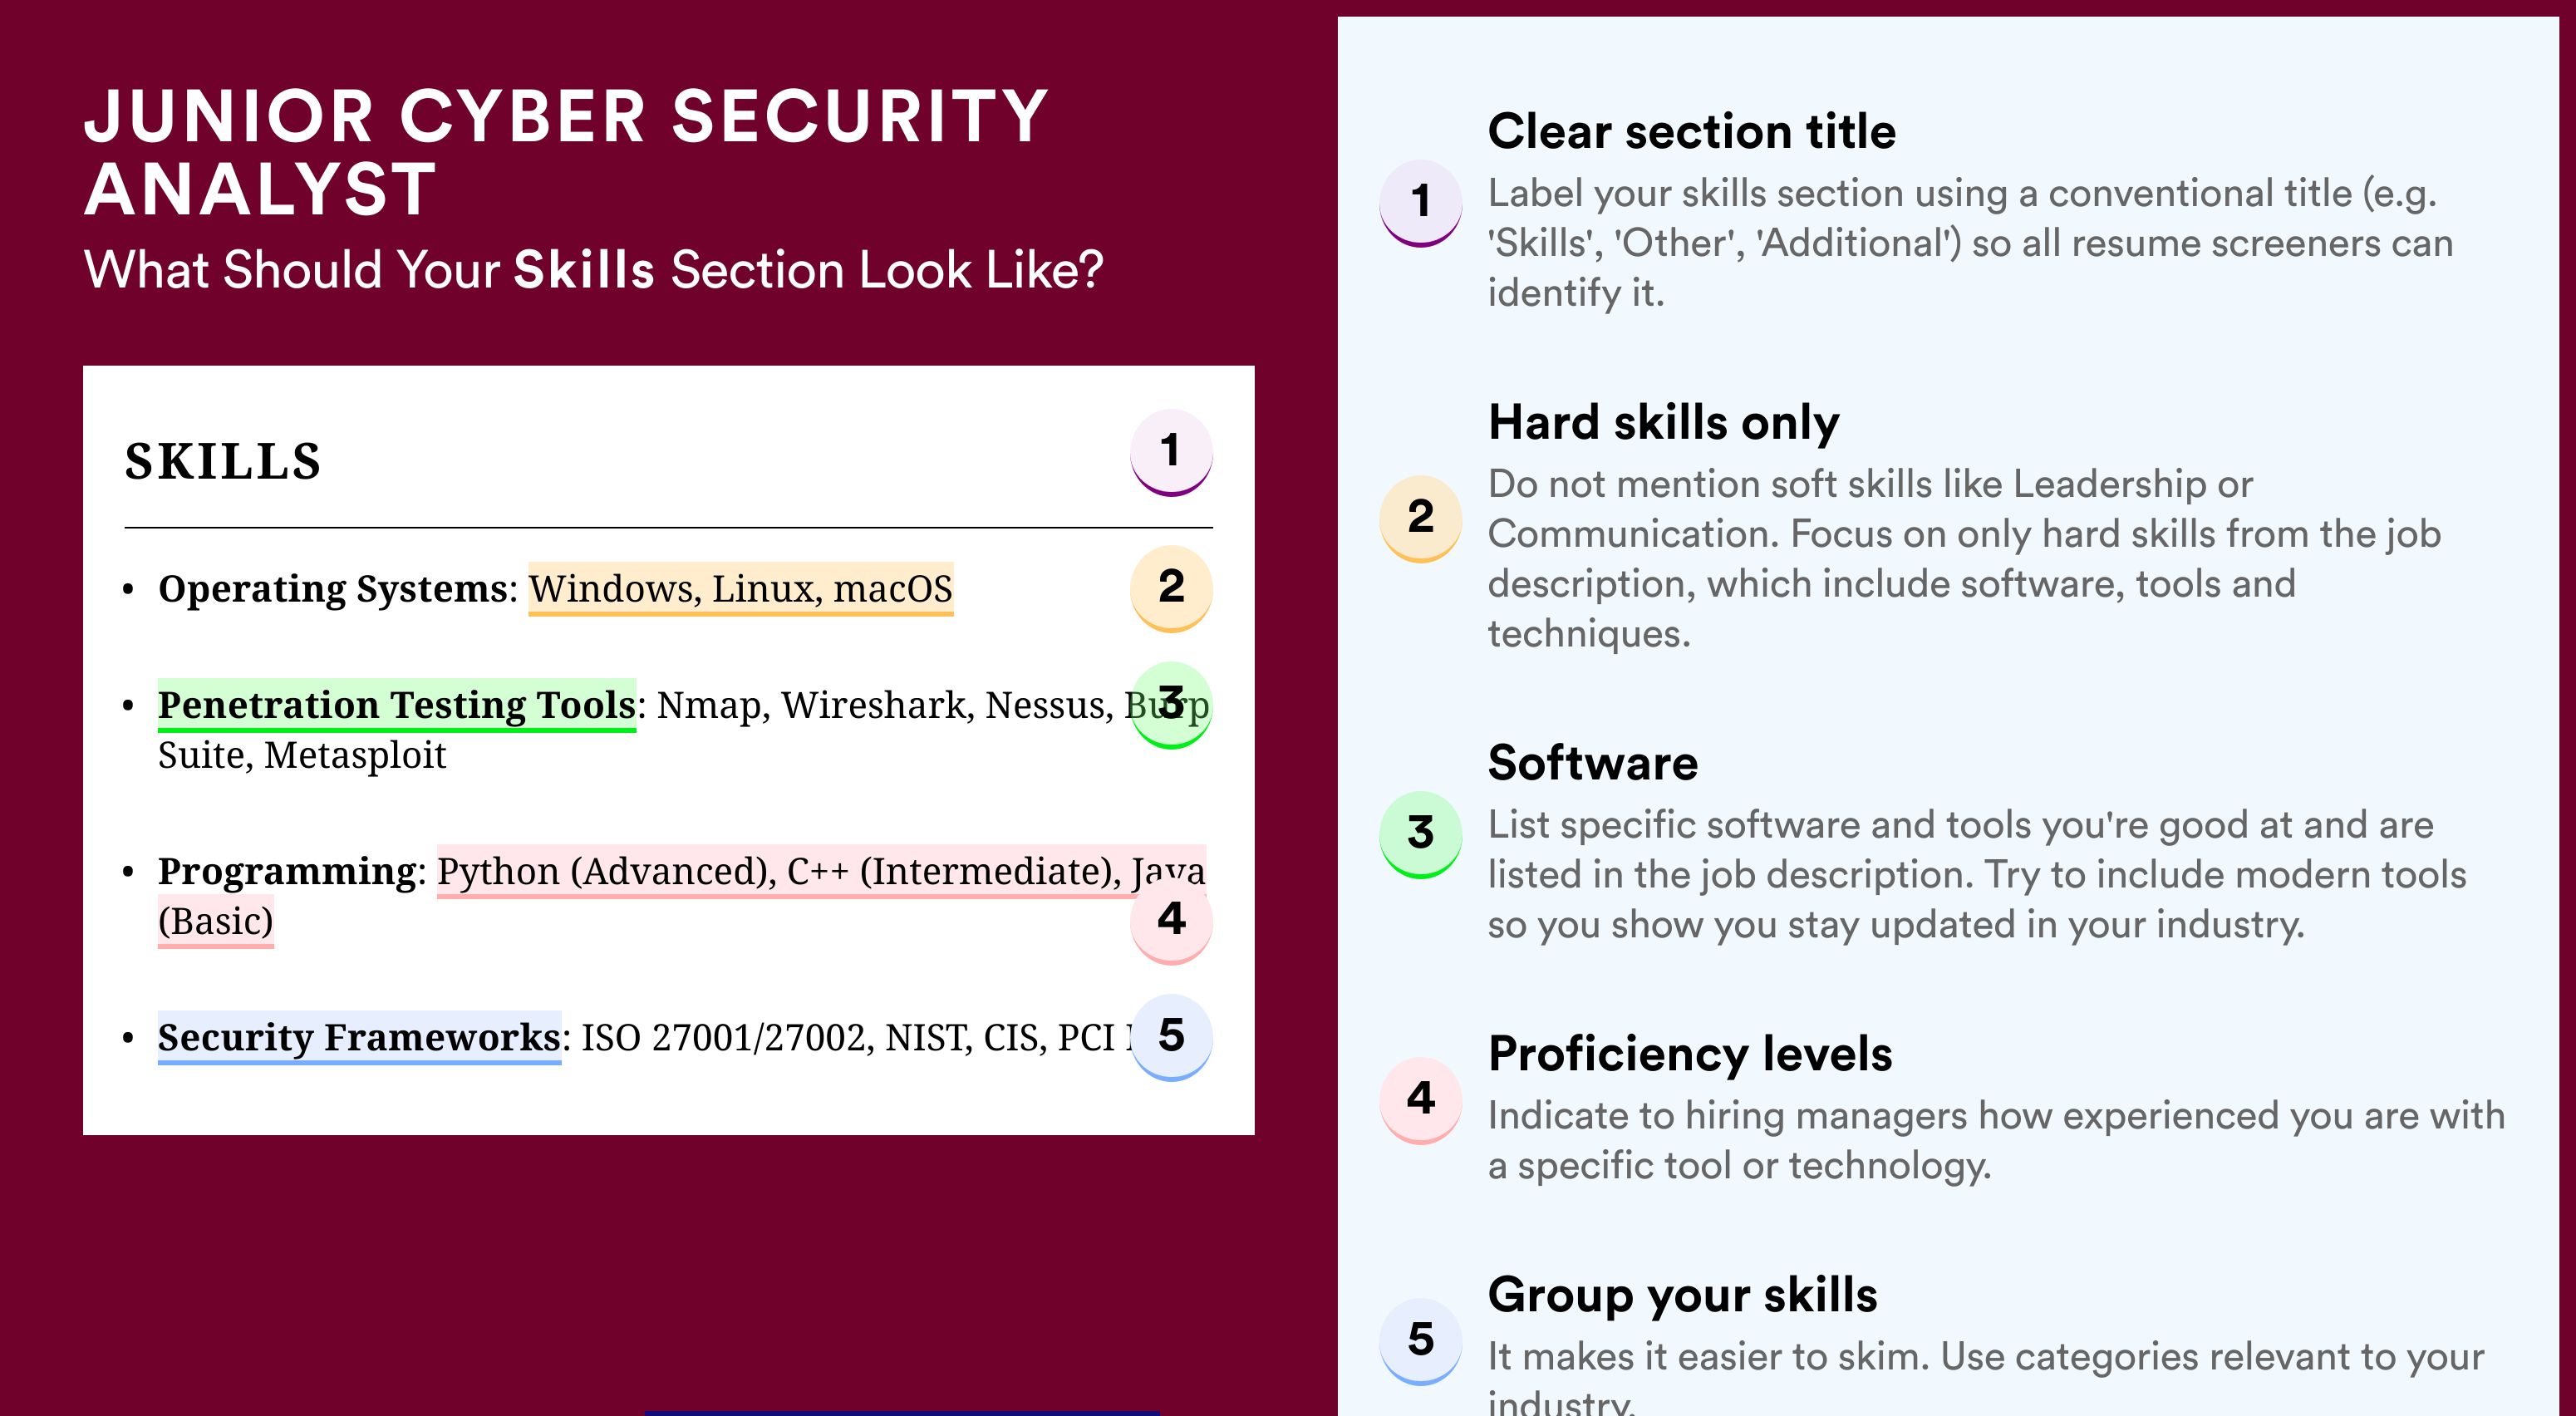Click the Operating Systems label
Image resolution: width=2576 pixels, height=1416 pixels.
334,589
